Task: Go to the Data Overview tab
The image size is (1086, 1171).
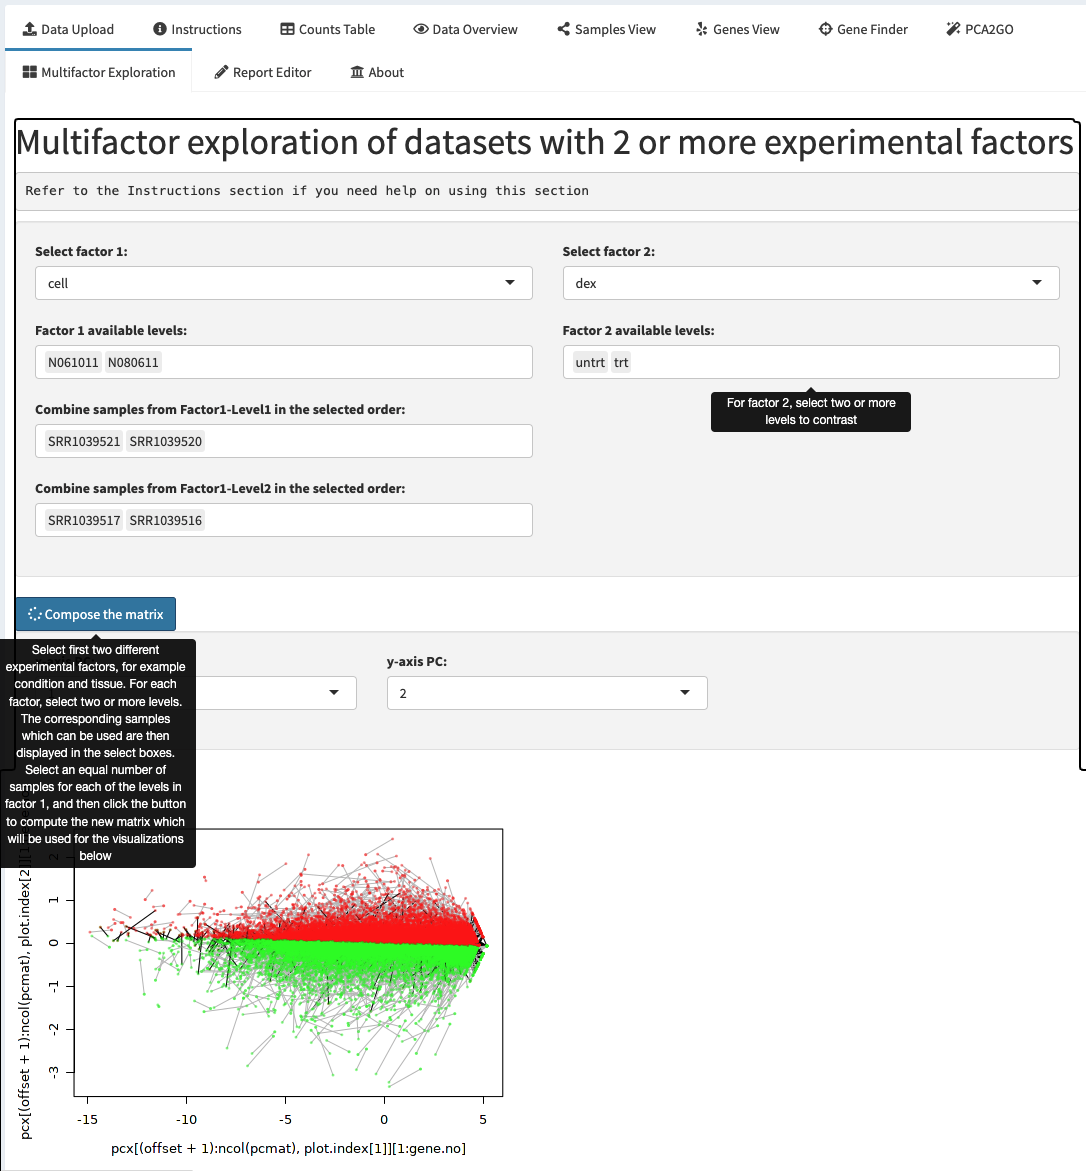Action: coord(465,29)
